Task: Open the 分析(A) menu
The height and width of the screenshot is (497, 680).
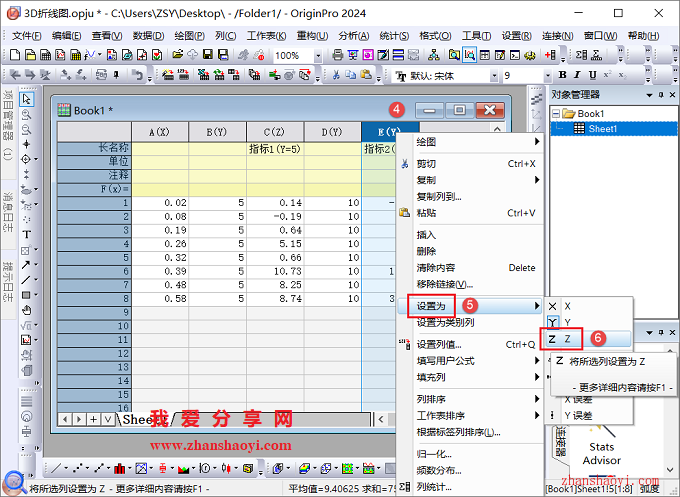Action: click(x=354, y=36)
